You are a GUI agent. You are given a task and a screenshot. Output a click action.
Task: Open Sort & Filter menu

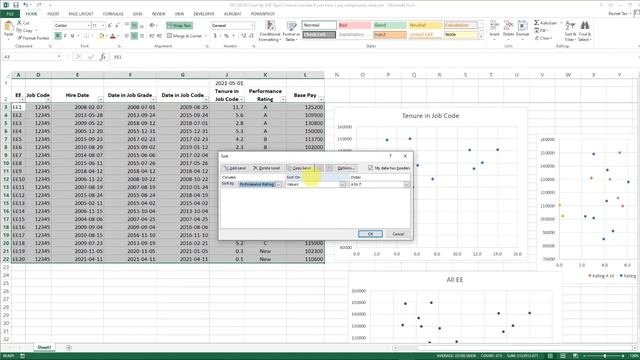570,31
